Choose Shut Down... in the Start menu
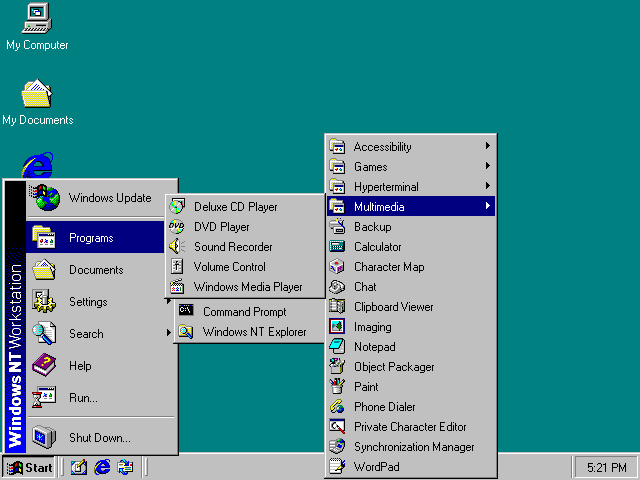 tap(101, 437)
